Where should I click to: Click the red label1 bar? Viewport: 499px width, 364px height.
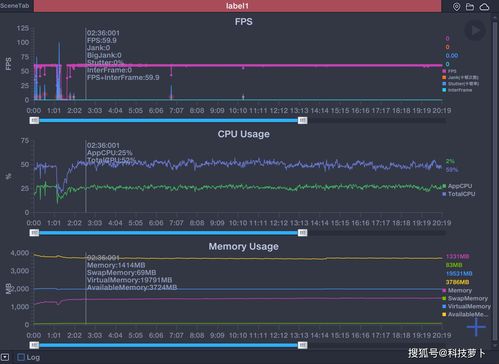237,6
